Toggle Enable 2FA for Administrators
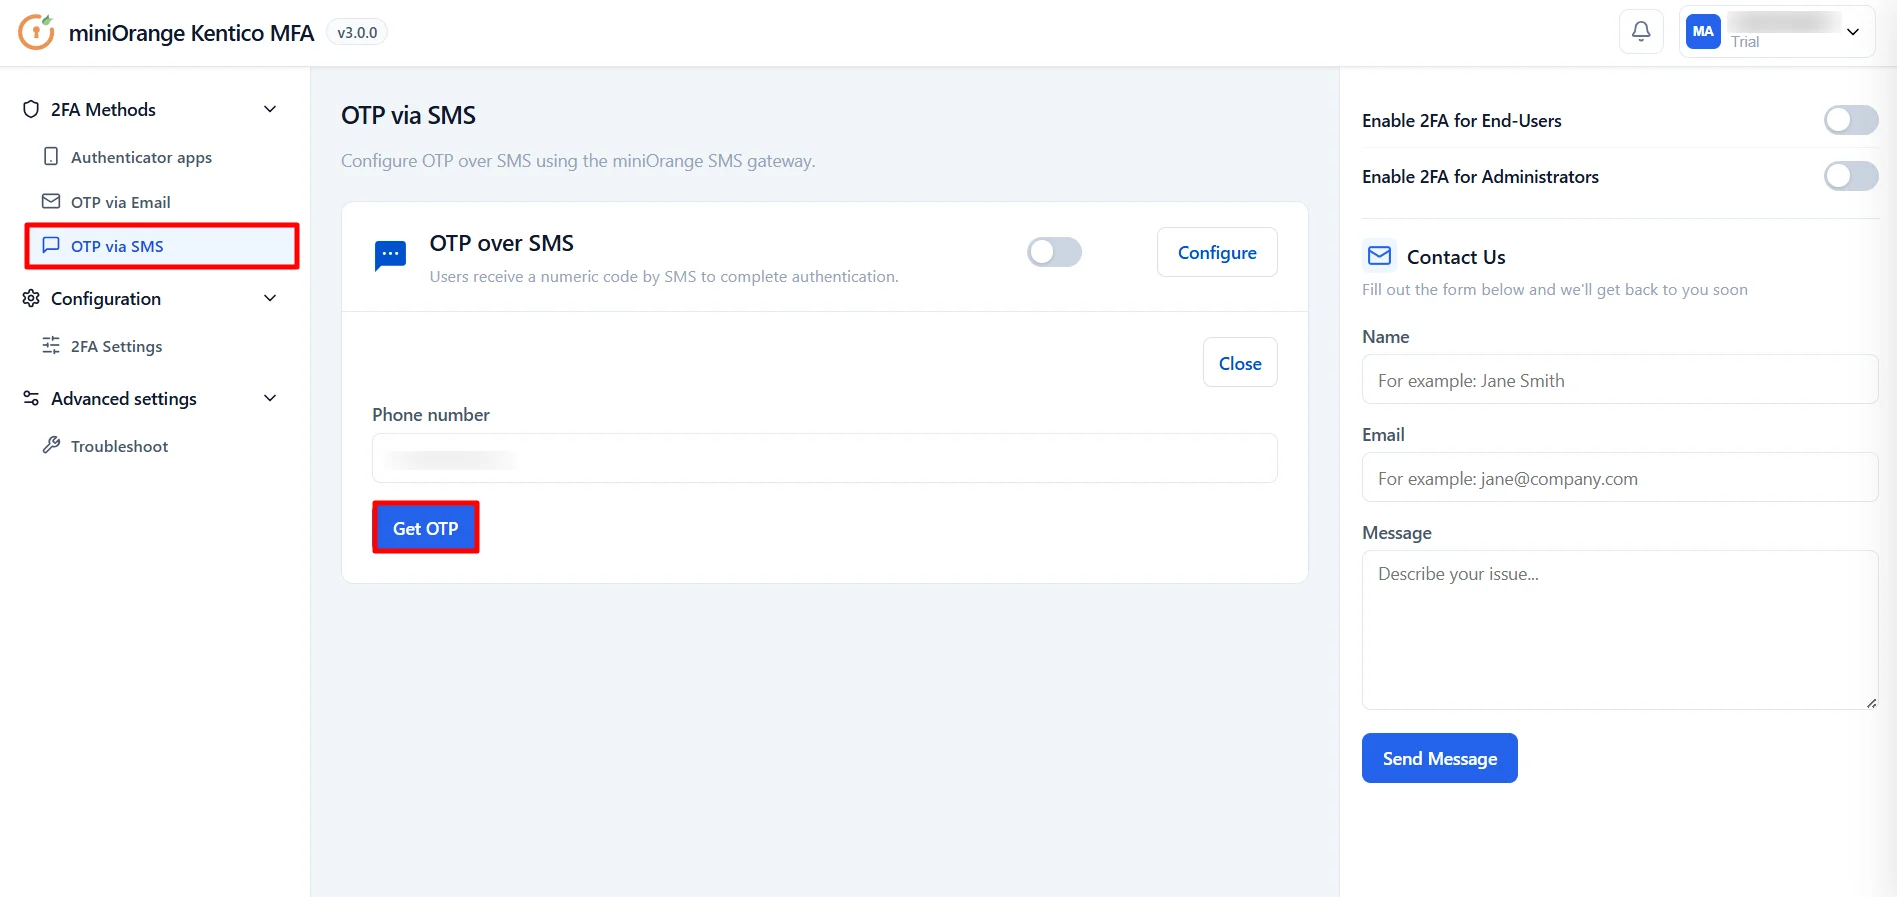This screenshot has height=897, width=1897. click(x=1851, y=176)
